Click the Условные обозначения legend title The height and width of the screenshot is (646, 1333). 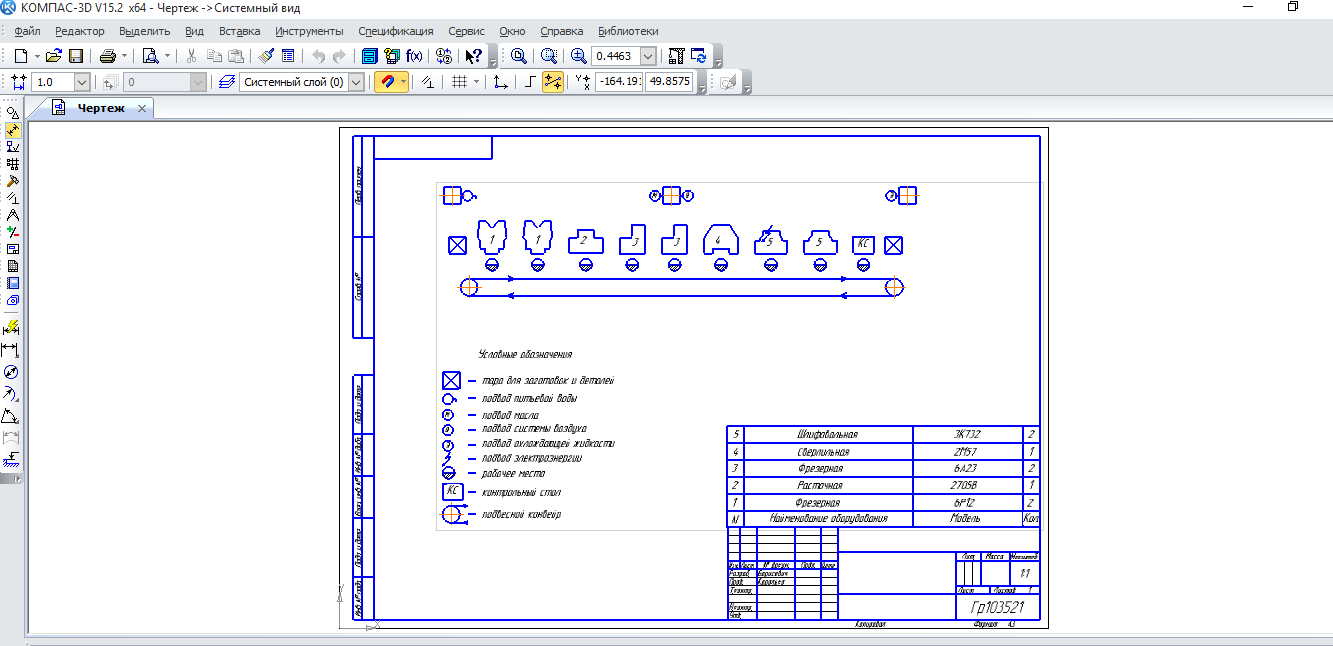point(525,354)
